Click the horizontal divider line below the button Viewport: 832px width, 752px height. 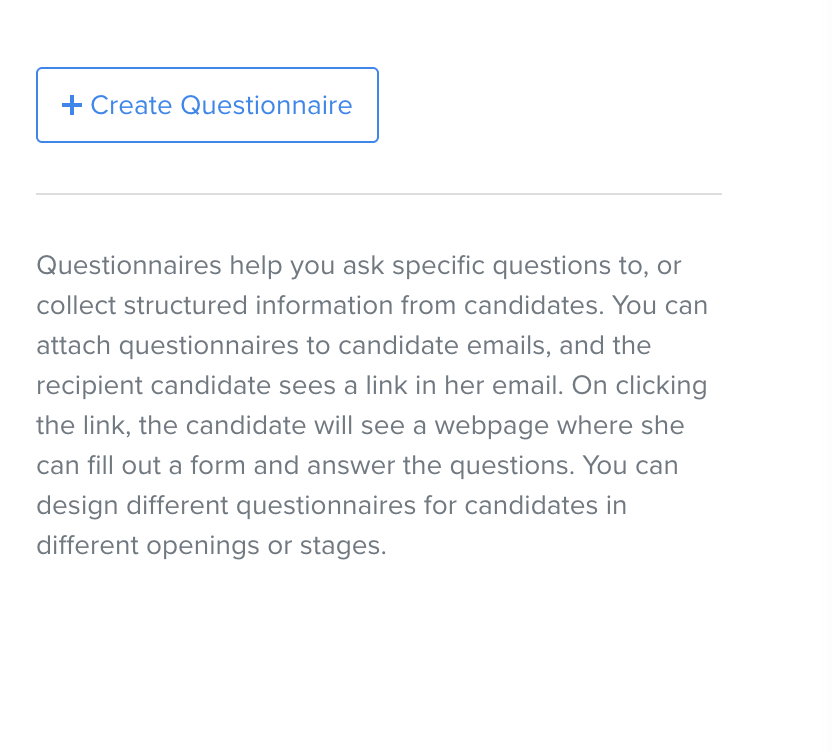[x=379, y=194]
